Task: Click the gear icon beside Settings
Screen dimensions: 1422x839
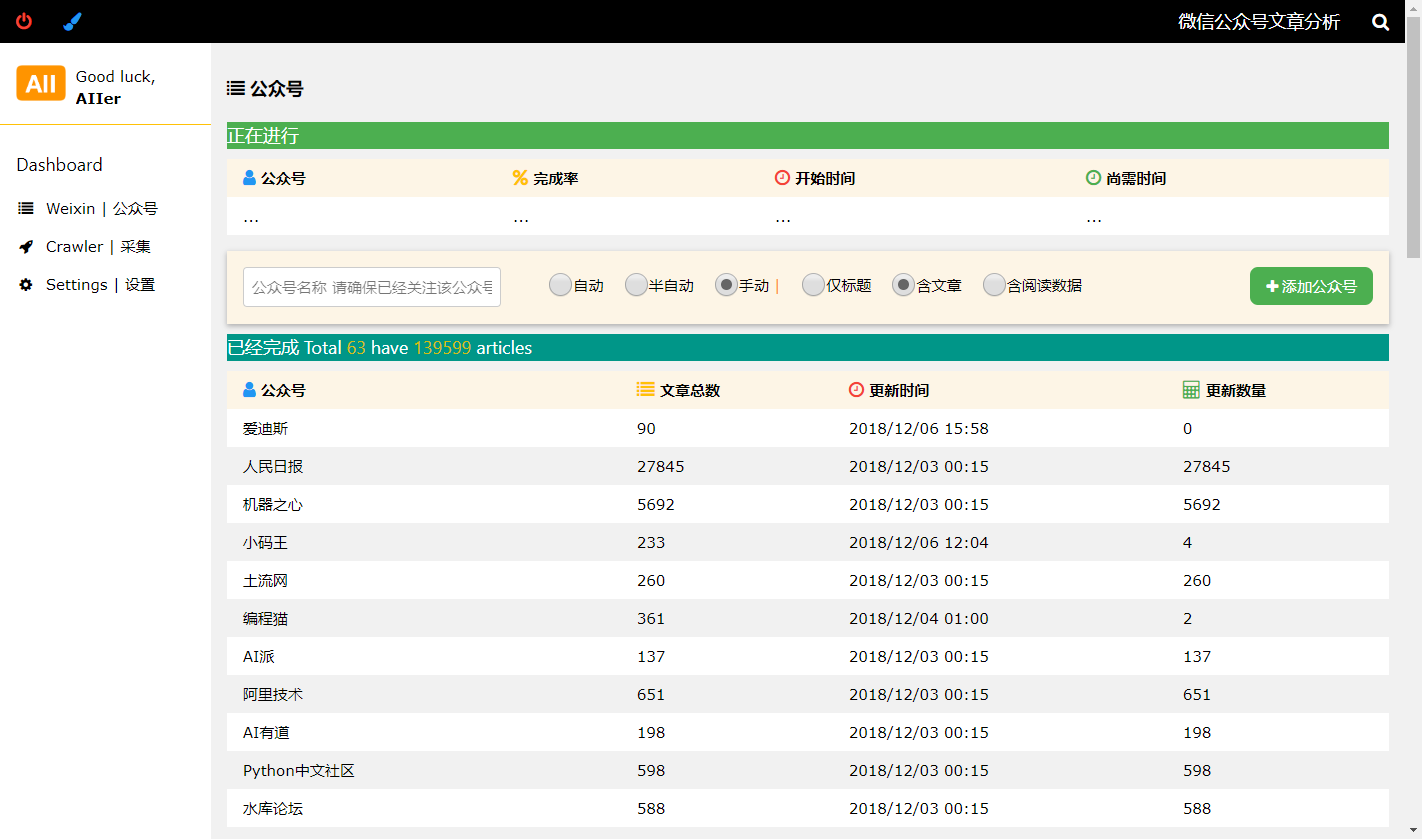Action: 26,285
